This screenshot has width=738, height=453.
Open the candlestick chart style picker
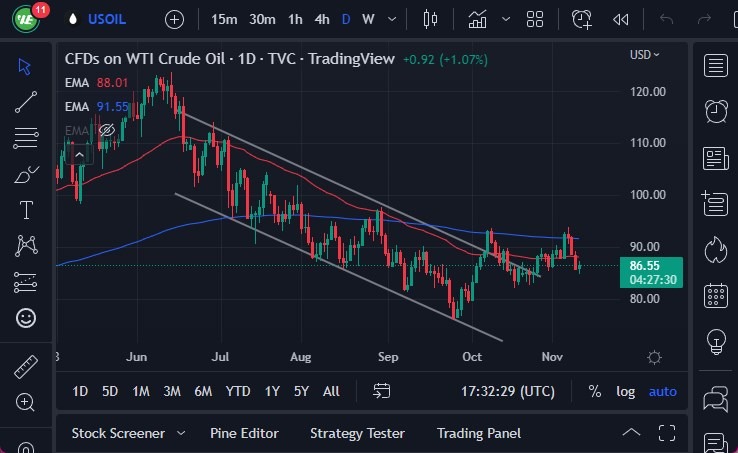pyautogui.click(x=431, y=19)
